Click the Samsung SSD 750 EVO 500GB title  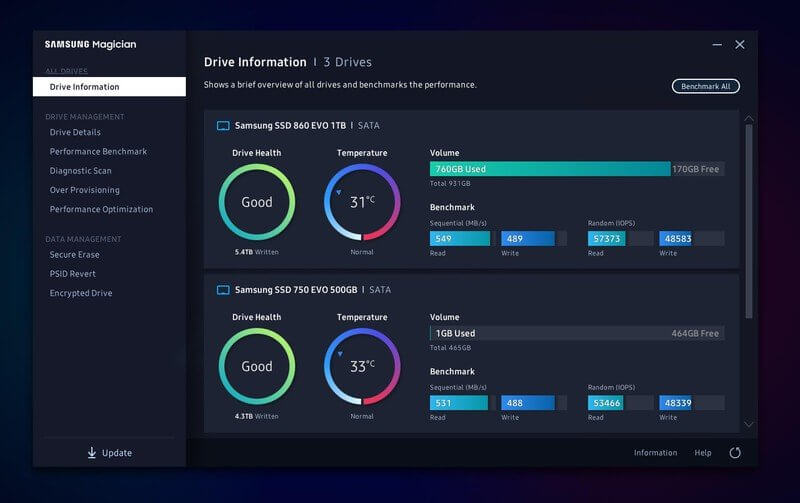pos(296,290)
